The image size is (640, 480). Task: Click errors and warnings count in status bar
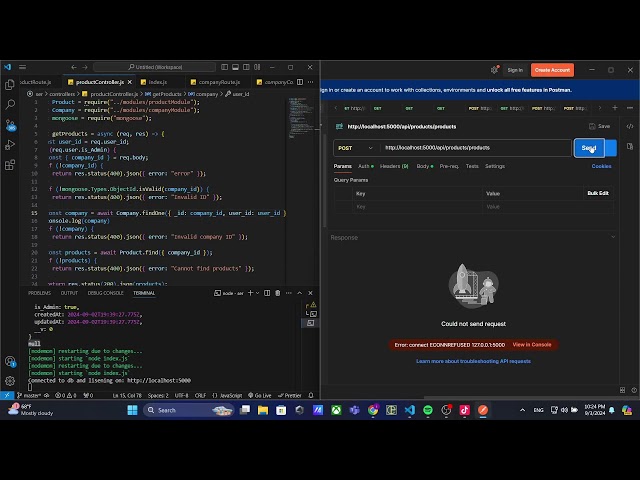(66, 395)
